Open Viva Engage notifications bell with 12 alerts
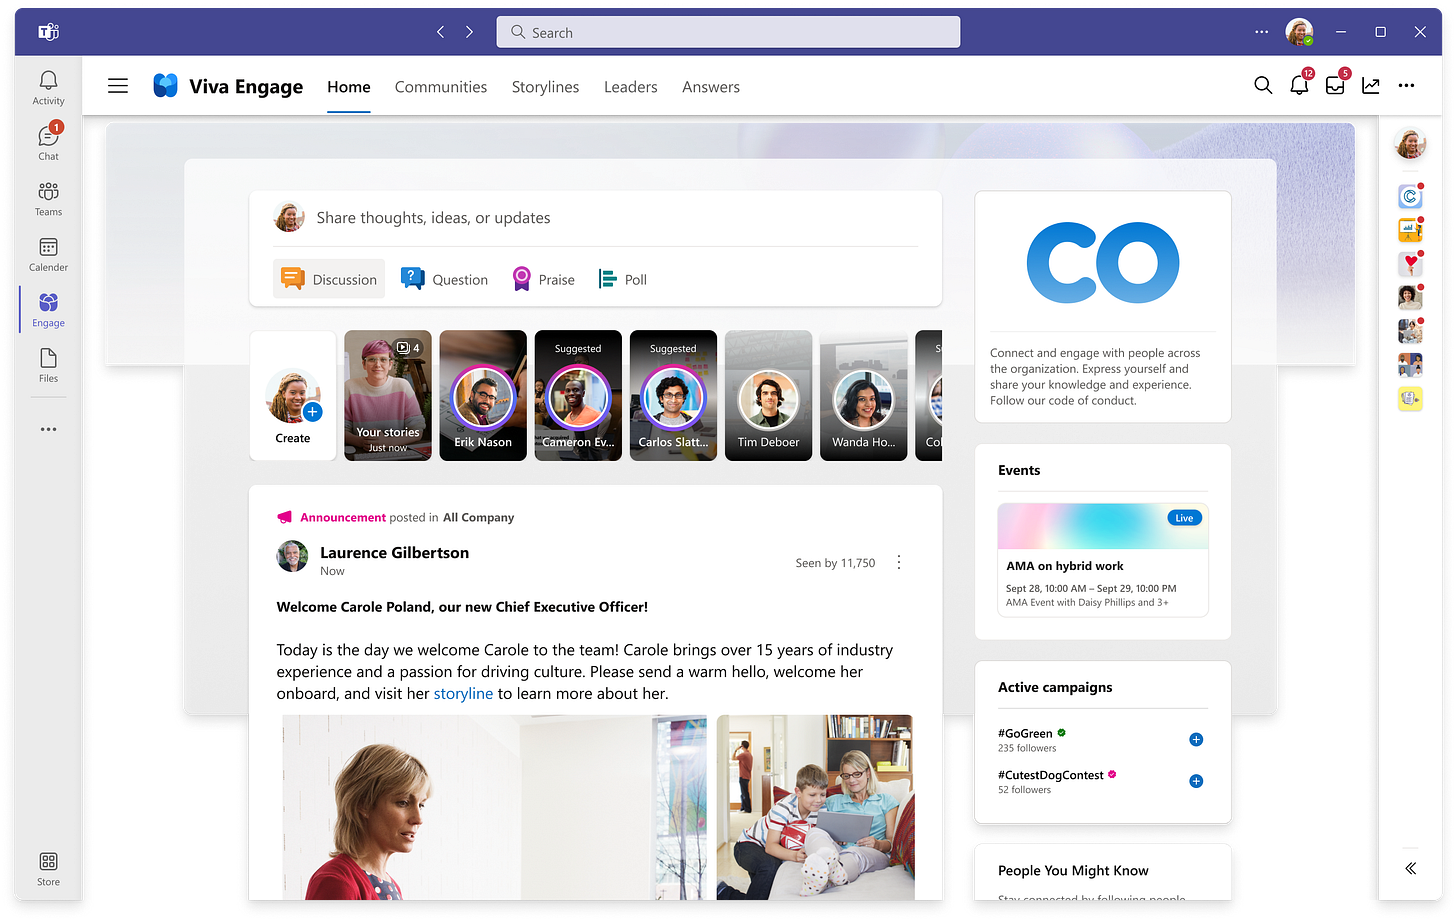Screen dimensions: 1456x921 click(1299, 86)
